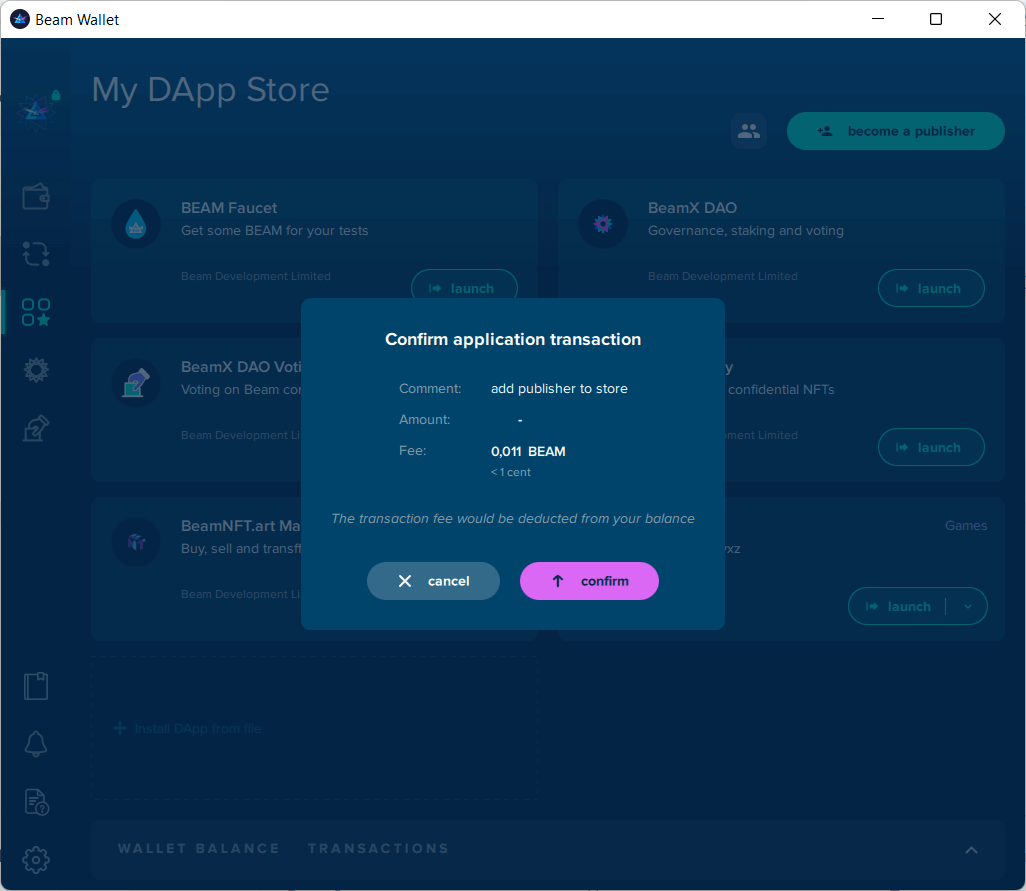Open the Atomic Swap sidebar icon
Image resolution: width=1026 pixels, height=891 pixels.
pyautogui.click(x=36, y=254)
